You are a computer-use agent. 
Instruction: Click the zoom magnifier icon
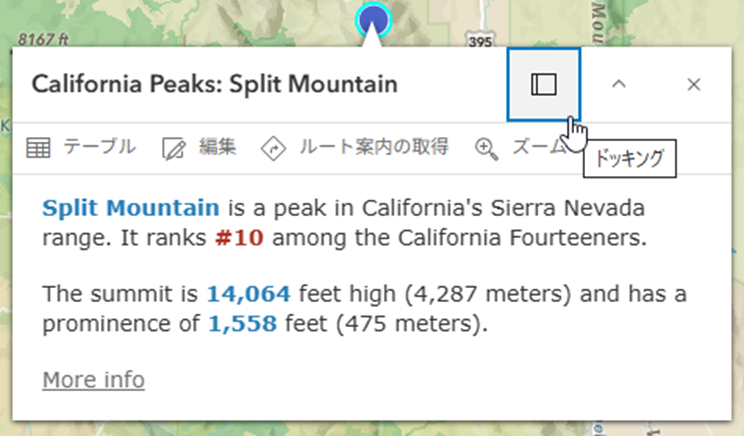tap(487, 148)
